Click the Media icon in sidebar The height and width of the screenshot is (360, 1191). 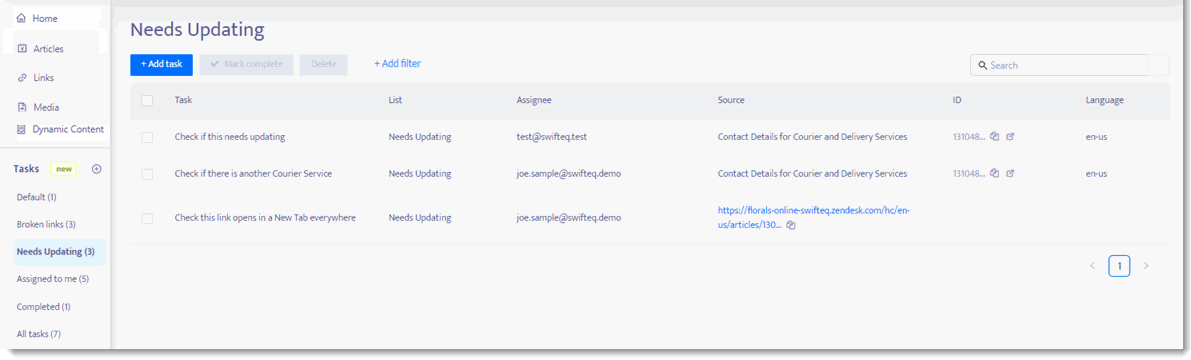click(22, 107)
